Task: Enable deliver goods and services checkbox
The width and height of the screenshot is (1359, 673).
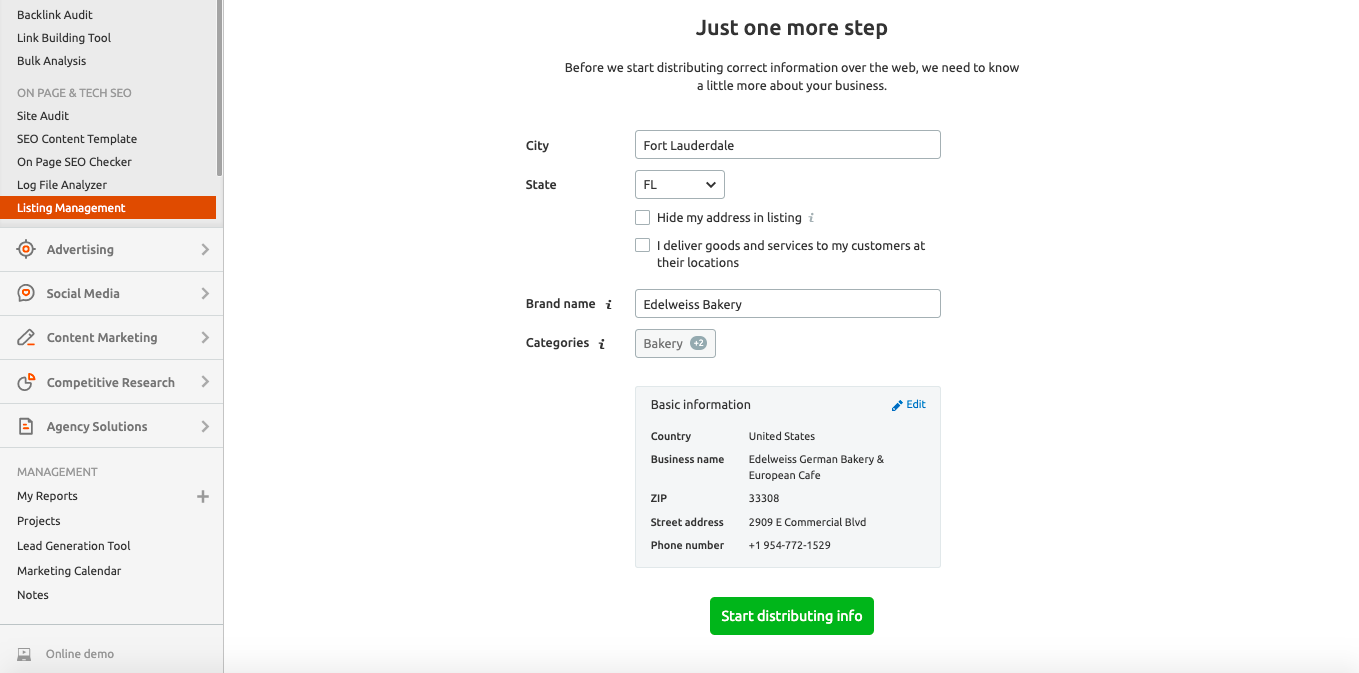Action: pyautogui.click(x=643, y=246)
